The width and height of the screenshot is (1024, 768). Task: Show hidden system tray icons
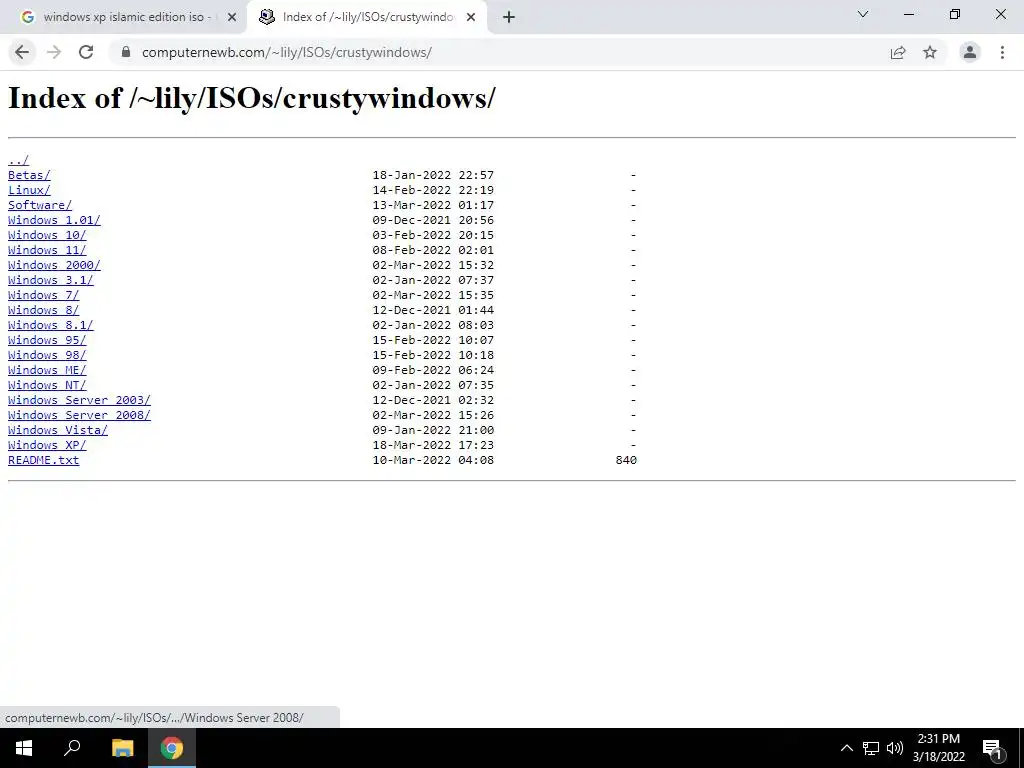[x=846, y=748]
